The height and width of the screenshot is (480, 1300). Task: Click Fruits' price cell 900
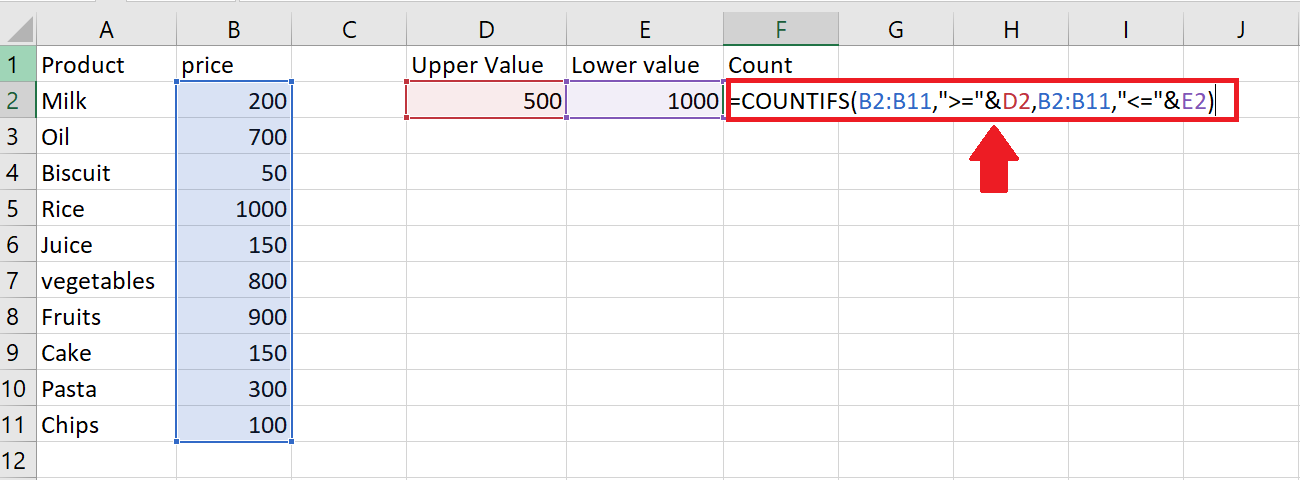pos(234,317)
